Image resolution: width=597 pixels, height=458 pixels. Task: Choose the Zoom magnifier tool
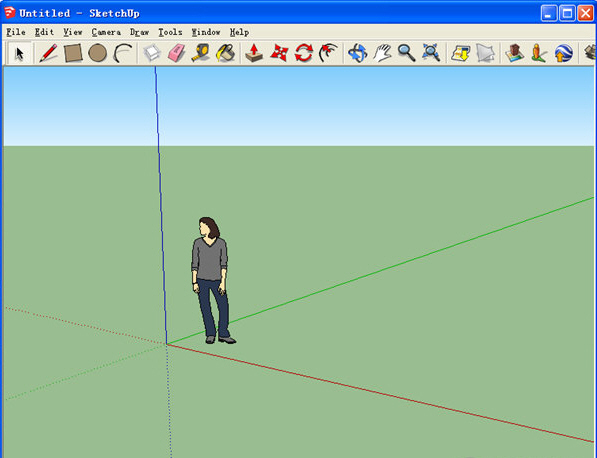pos(406,53)
